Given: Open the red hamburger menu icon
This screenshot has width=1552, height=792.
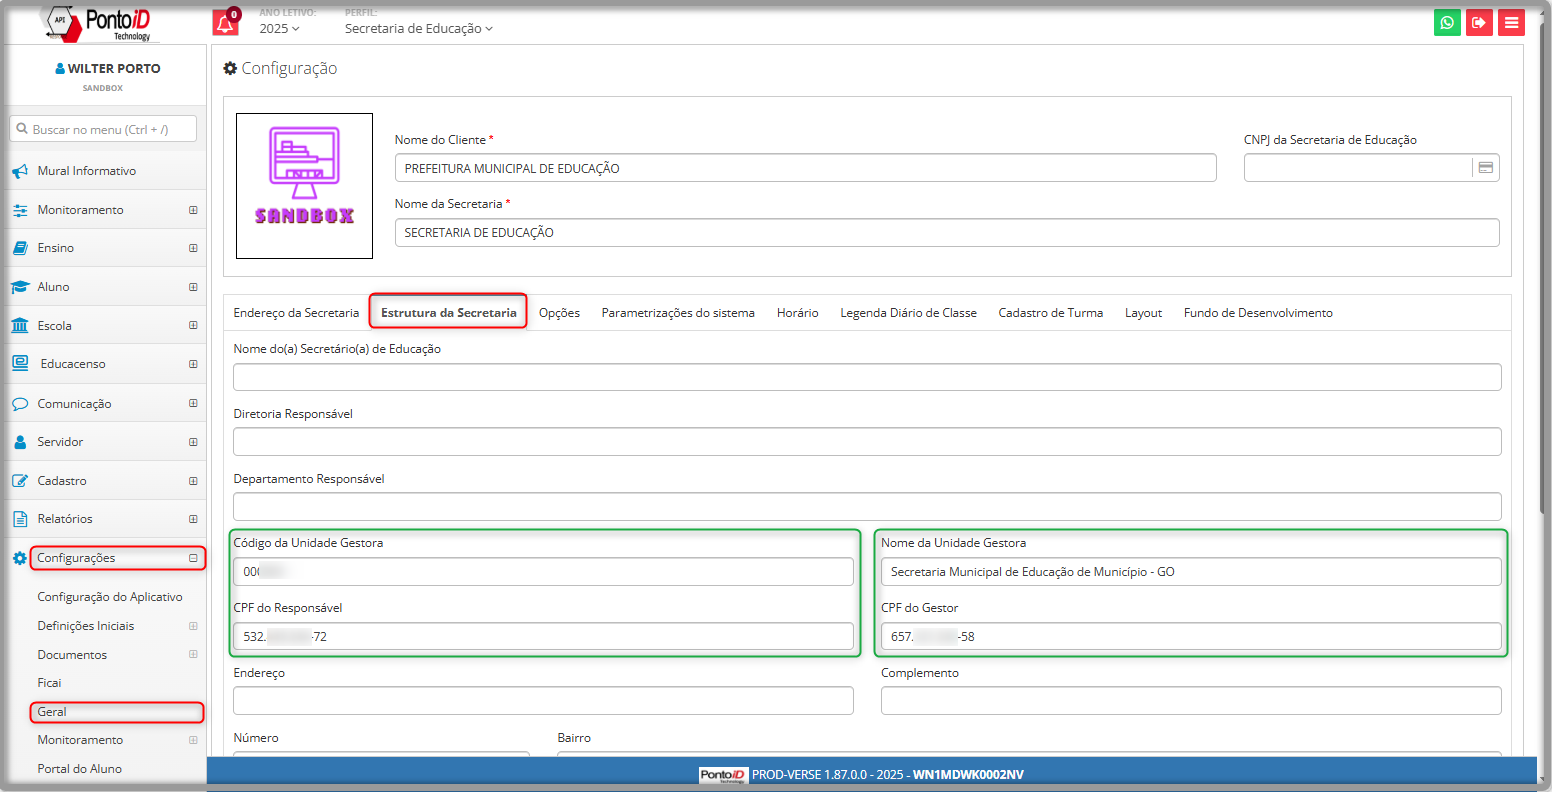Looking at the screenshot, I should [1511, 23].
